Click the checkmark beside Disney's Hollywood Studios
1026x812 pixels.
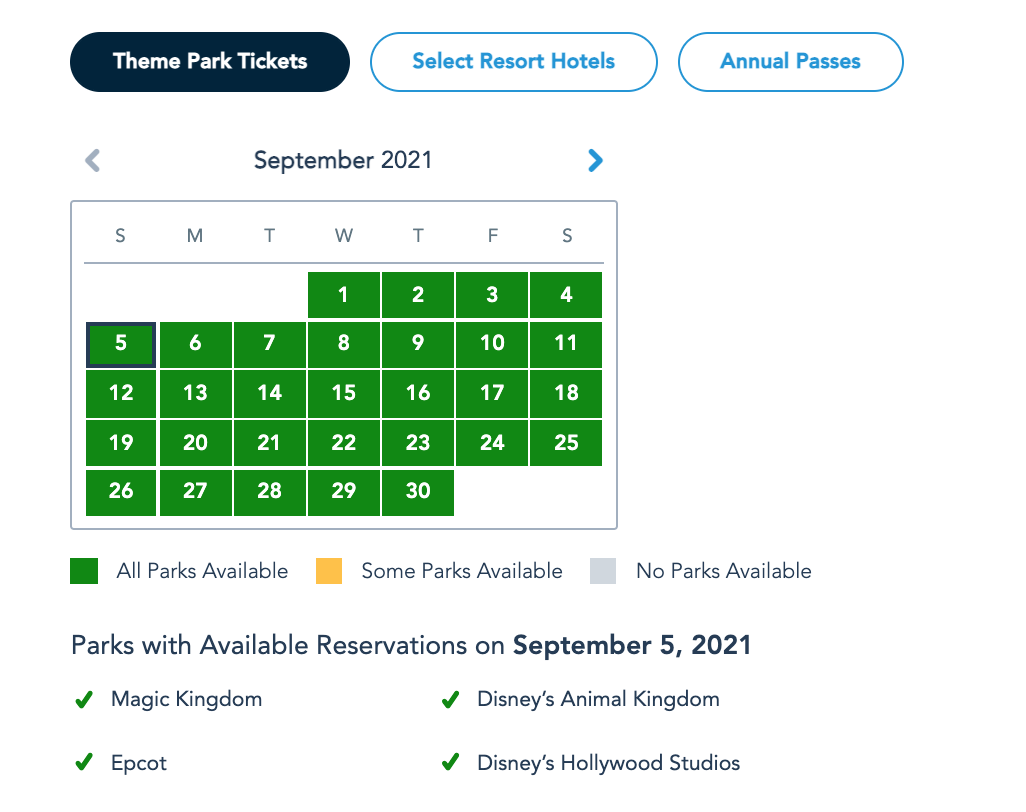(451, 763)
